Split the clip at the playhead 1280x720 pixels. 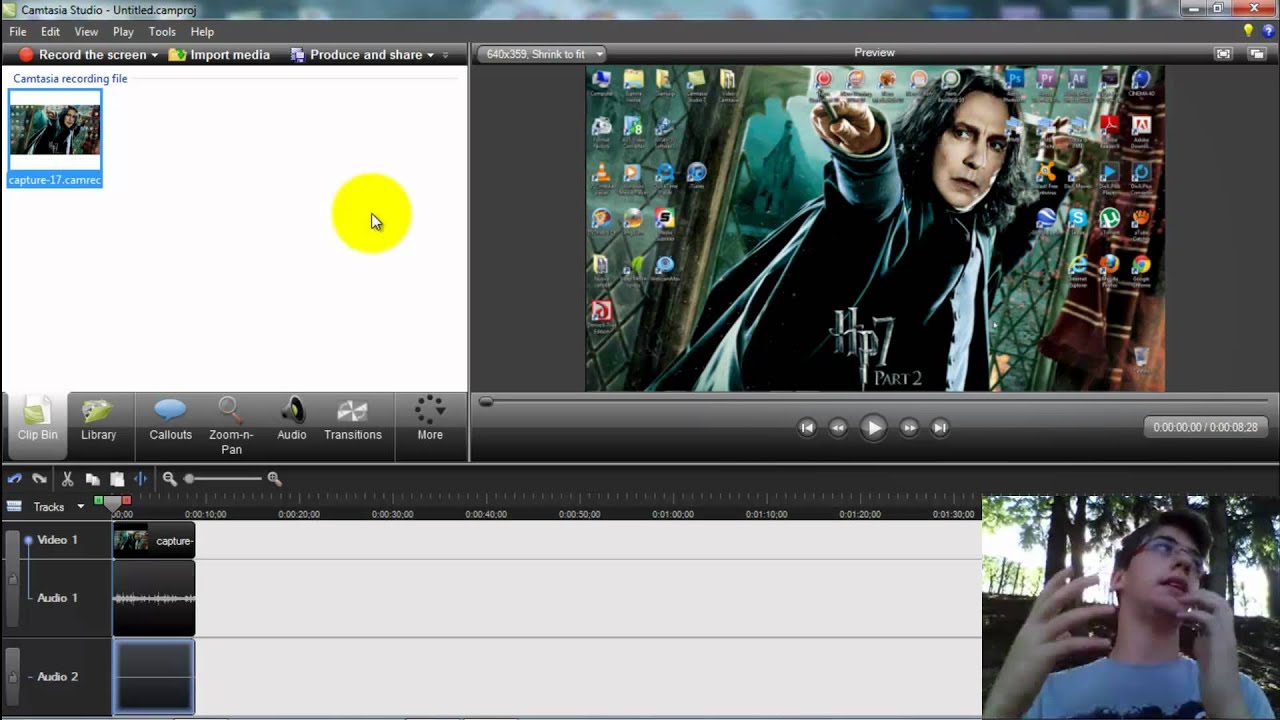[140, 479]
